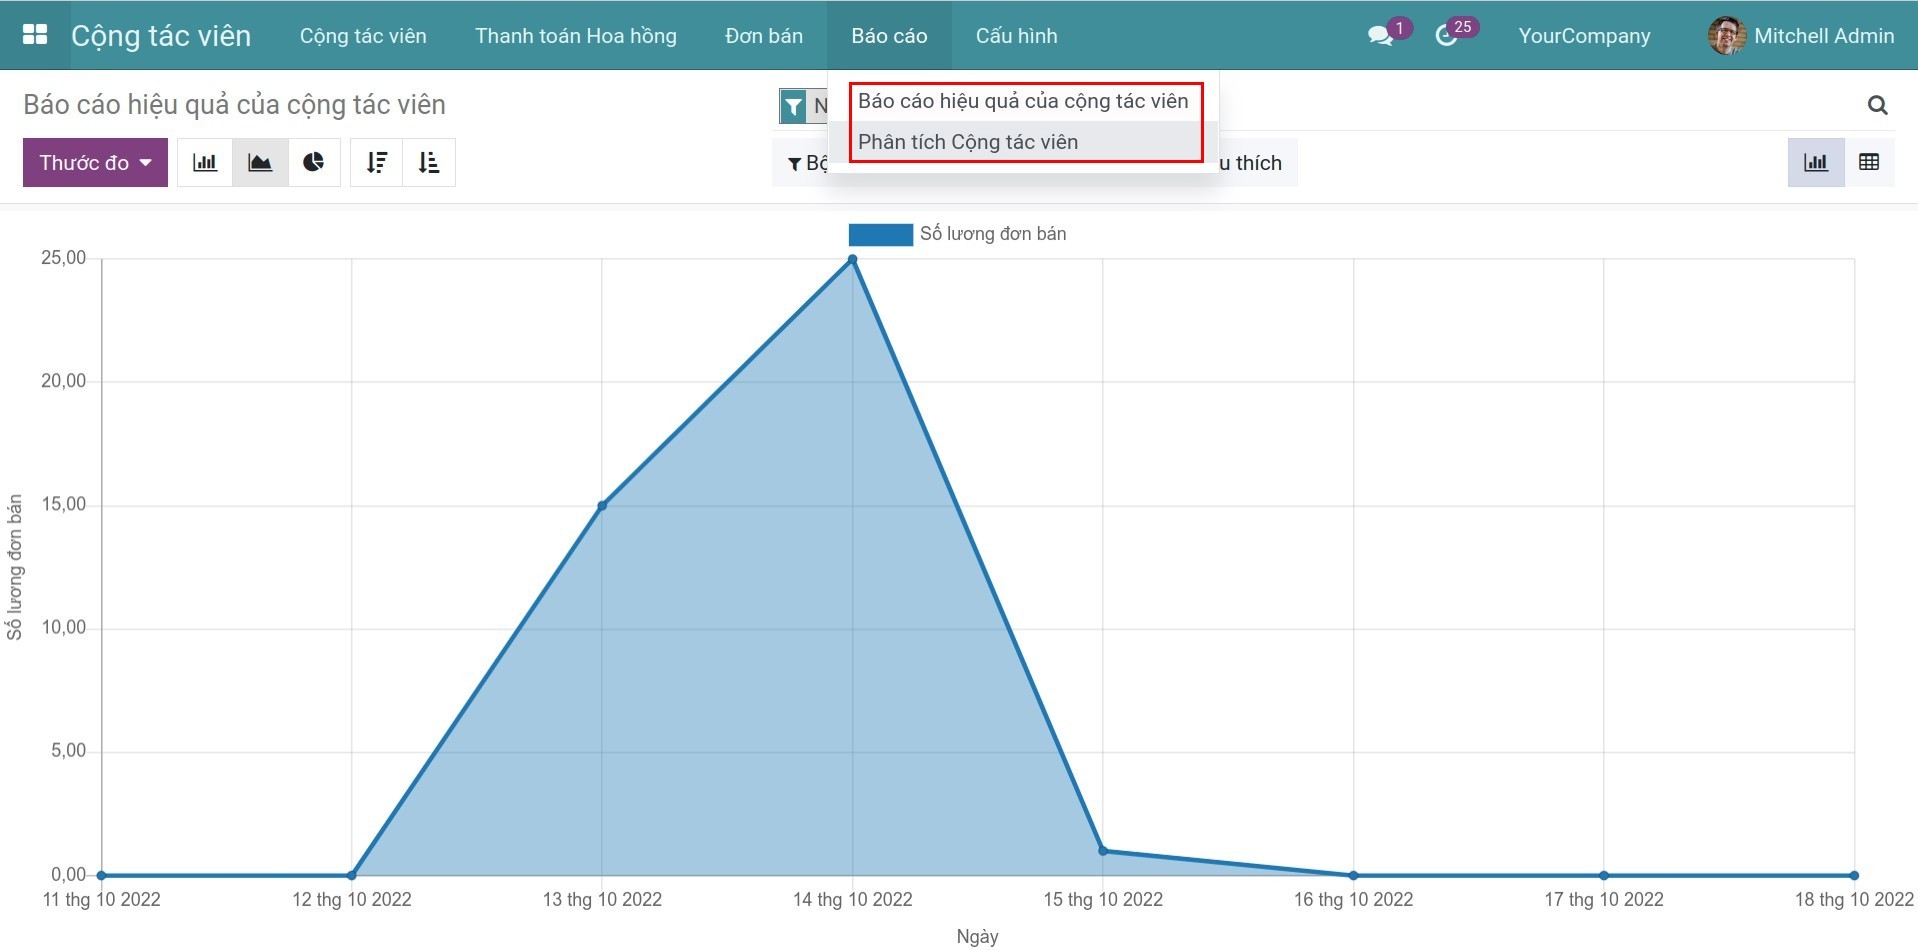Open the conversations messages icon
The height and width of the screenshot is (950, 1918).
[x=1380, y=36]
